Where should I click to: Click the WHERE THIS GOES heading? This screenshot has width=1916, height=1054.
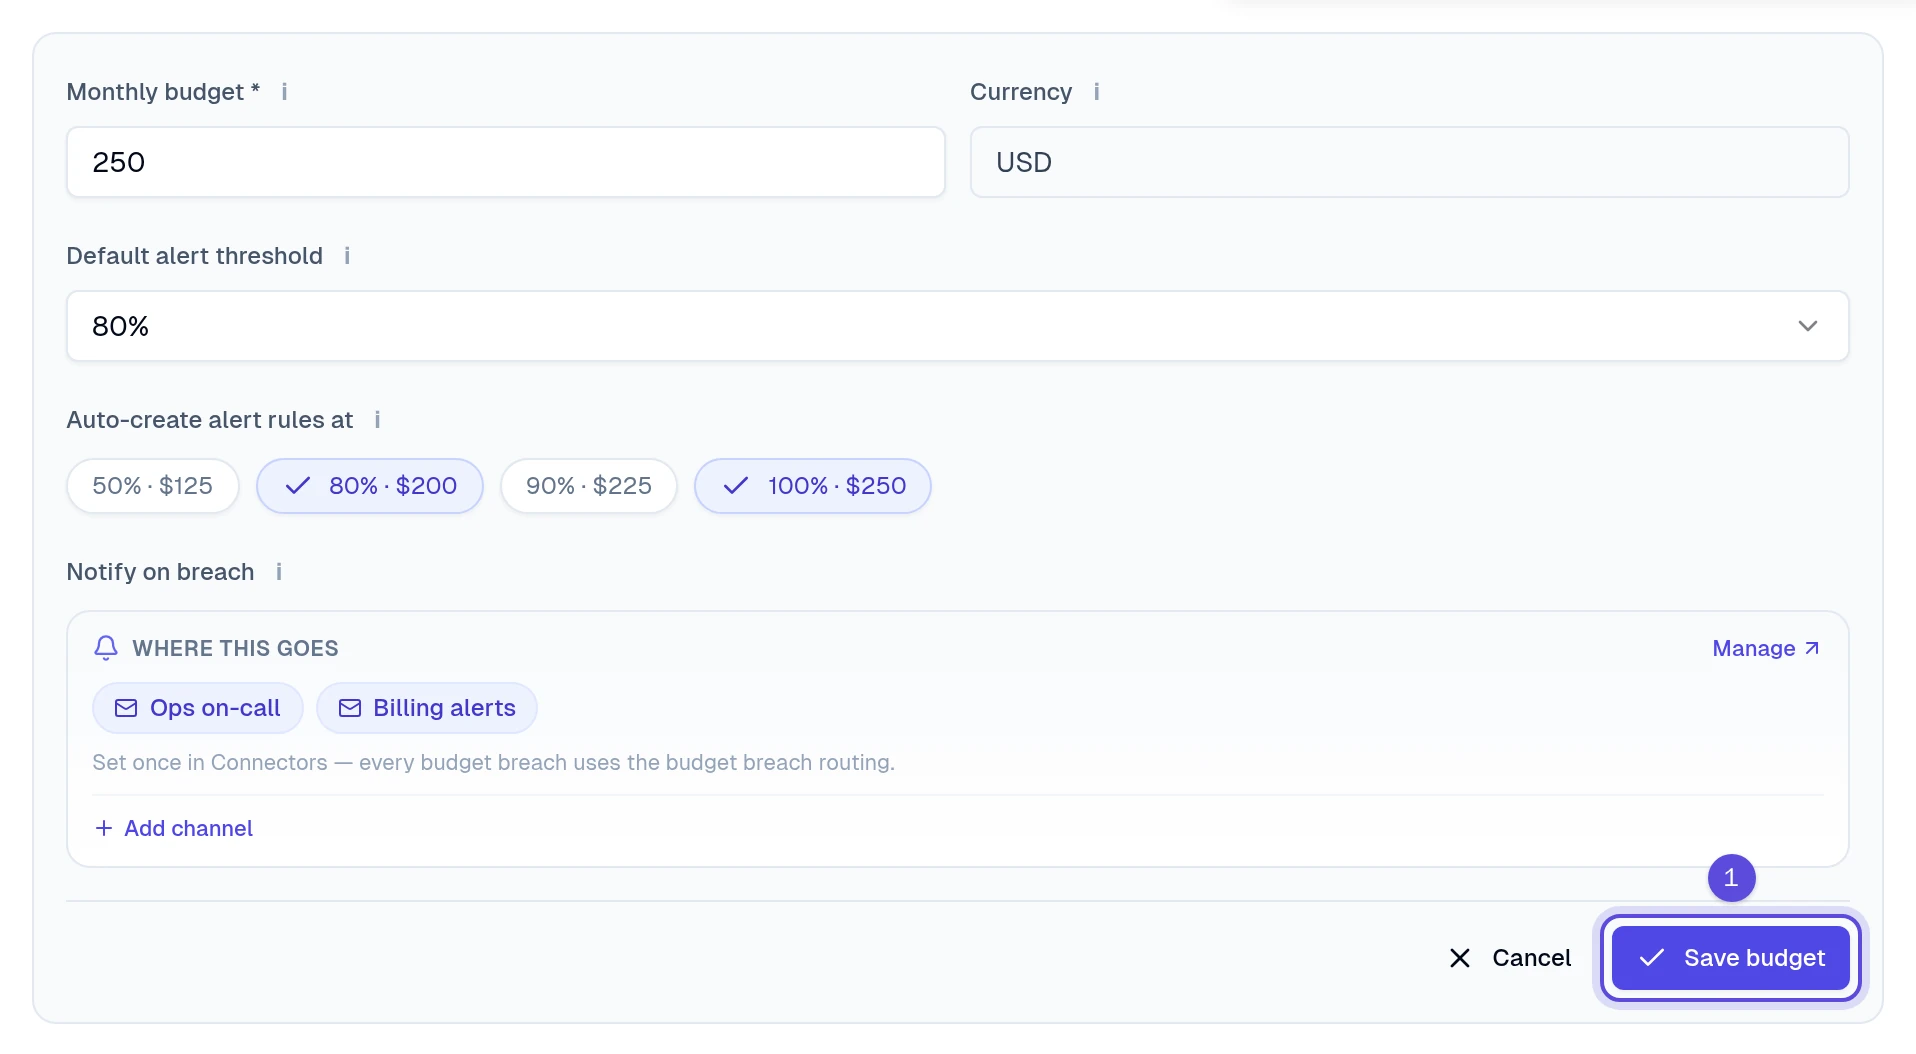click(235, 648)
